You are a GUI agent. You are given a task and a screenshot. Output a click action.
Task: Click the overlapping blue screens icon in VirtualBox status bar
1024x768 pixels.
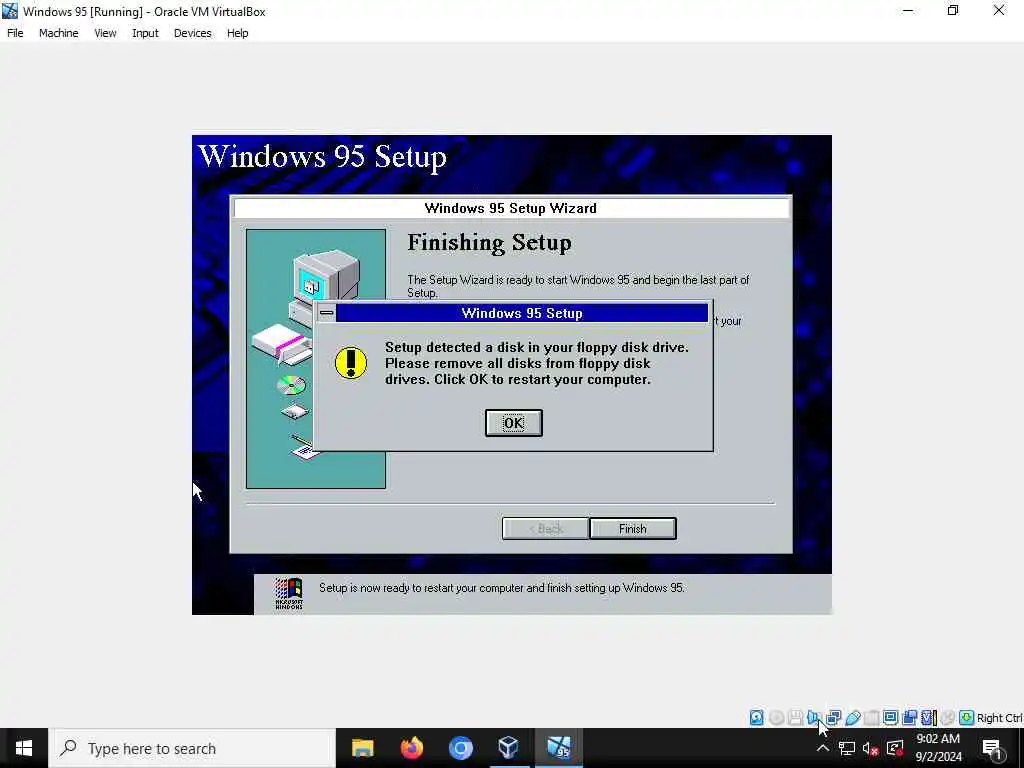point(910,718)
